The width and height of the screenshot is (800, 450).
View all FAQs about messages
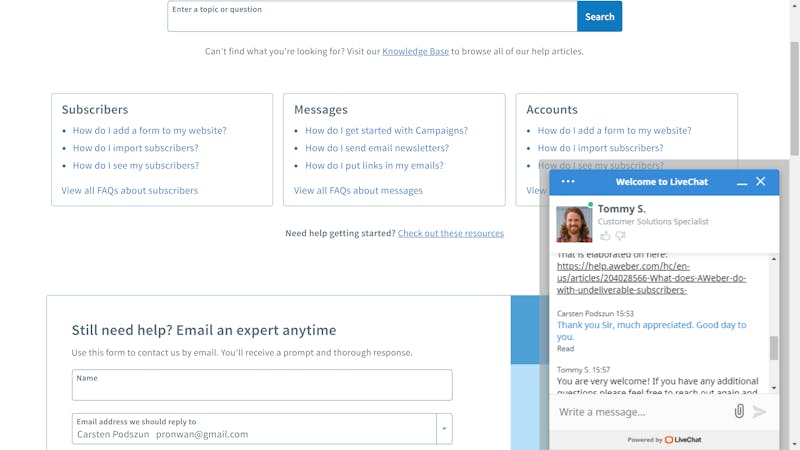358,190
